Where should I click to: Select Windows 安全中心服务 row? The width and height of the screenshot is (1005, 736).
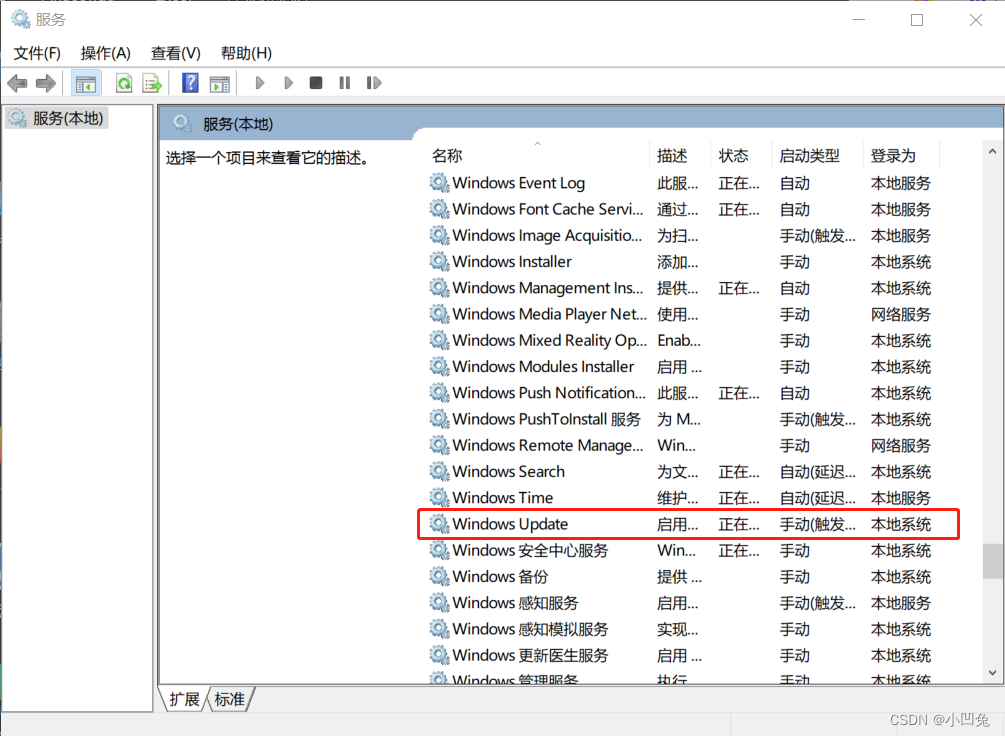679,551
